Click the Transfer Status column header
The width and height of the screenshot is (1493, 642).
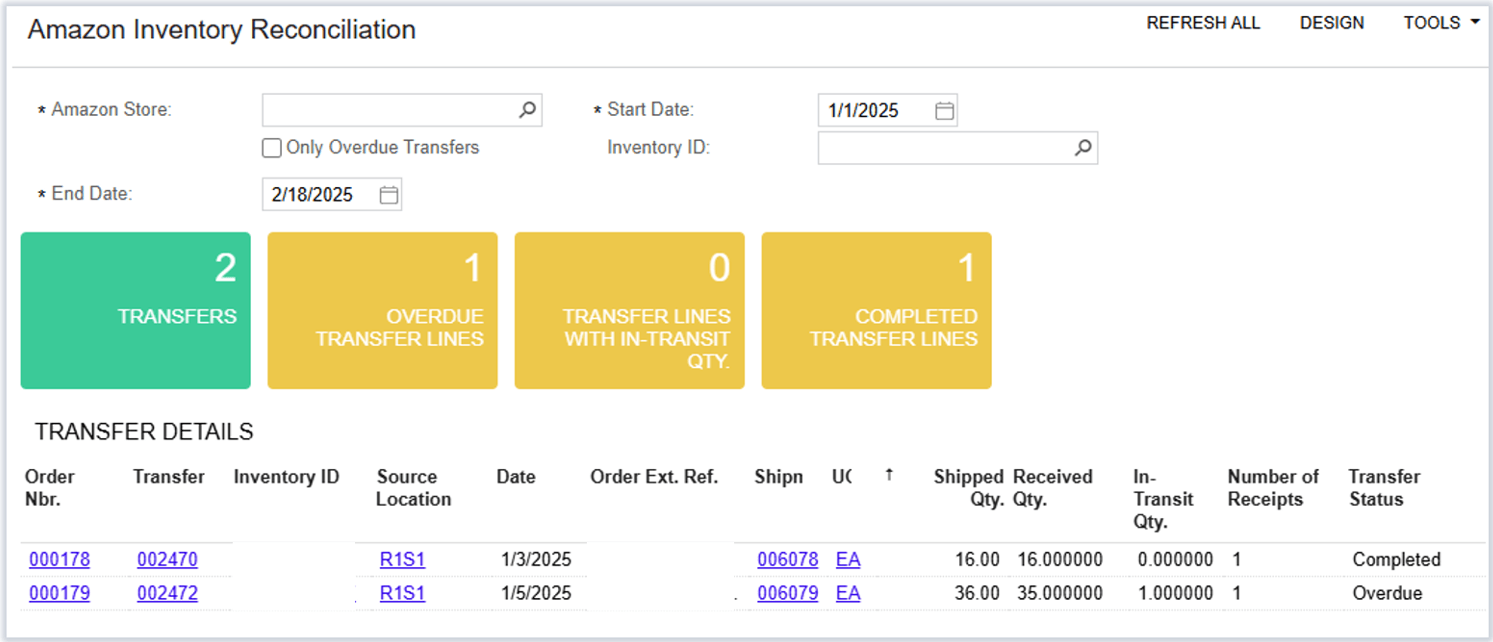(1384, 488)
